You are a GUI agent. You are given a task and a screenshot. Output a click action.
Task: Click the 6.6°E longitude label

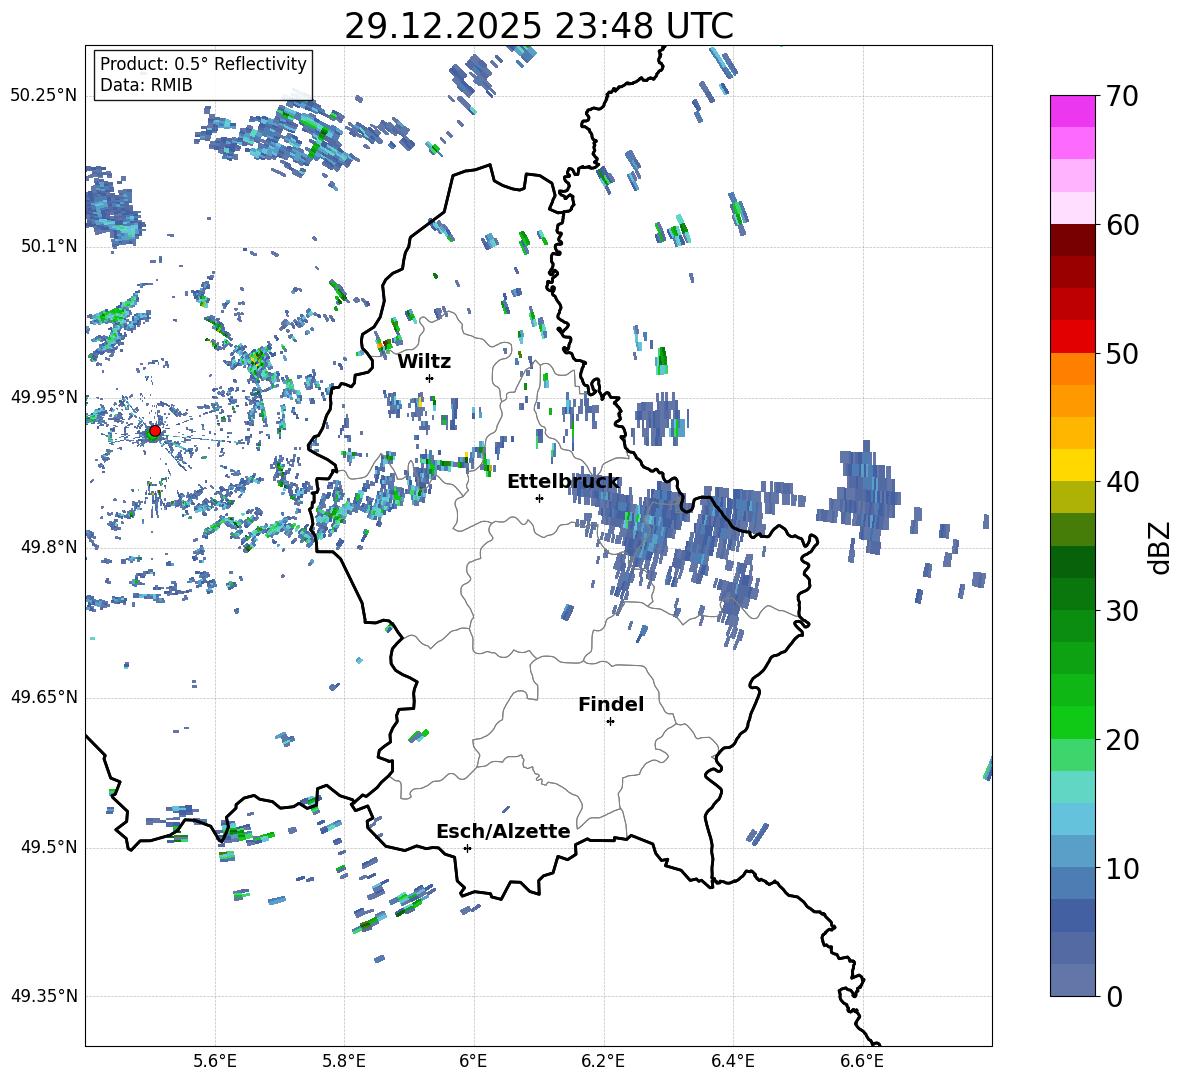[862, 1061]
